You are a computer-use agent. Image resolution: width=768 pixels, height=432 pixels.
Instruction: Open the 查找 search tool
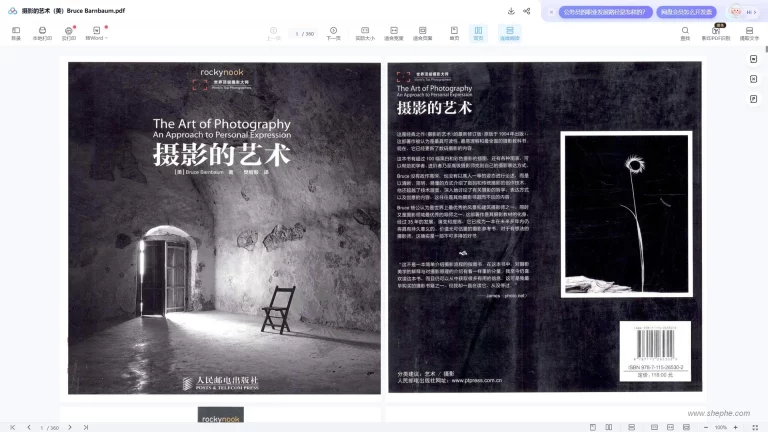coord(685,33)
